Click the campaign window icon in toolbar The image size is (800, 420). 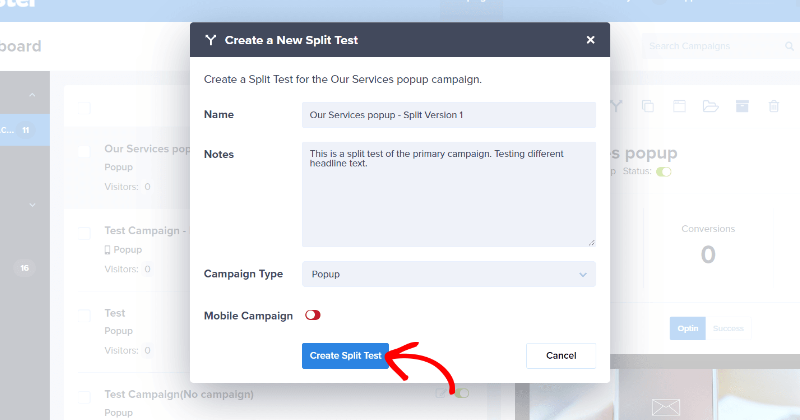pyautogui.click(x=678, y=106)
